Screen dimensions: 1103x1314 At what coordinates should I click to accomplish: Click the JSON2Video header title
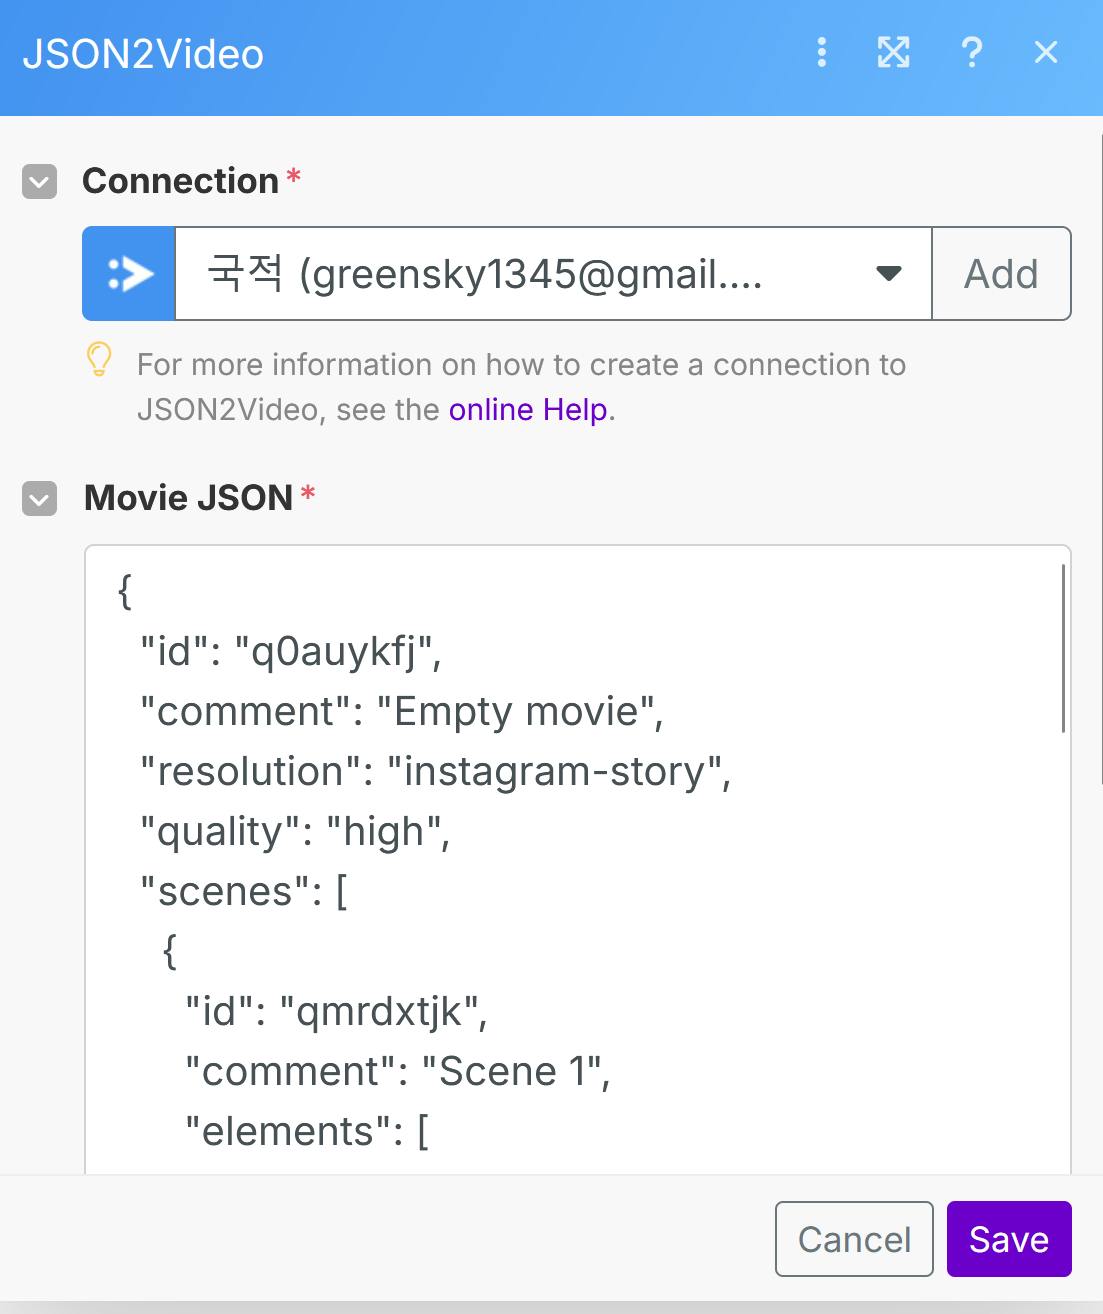(x=143, y=55)
